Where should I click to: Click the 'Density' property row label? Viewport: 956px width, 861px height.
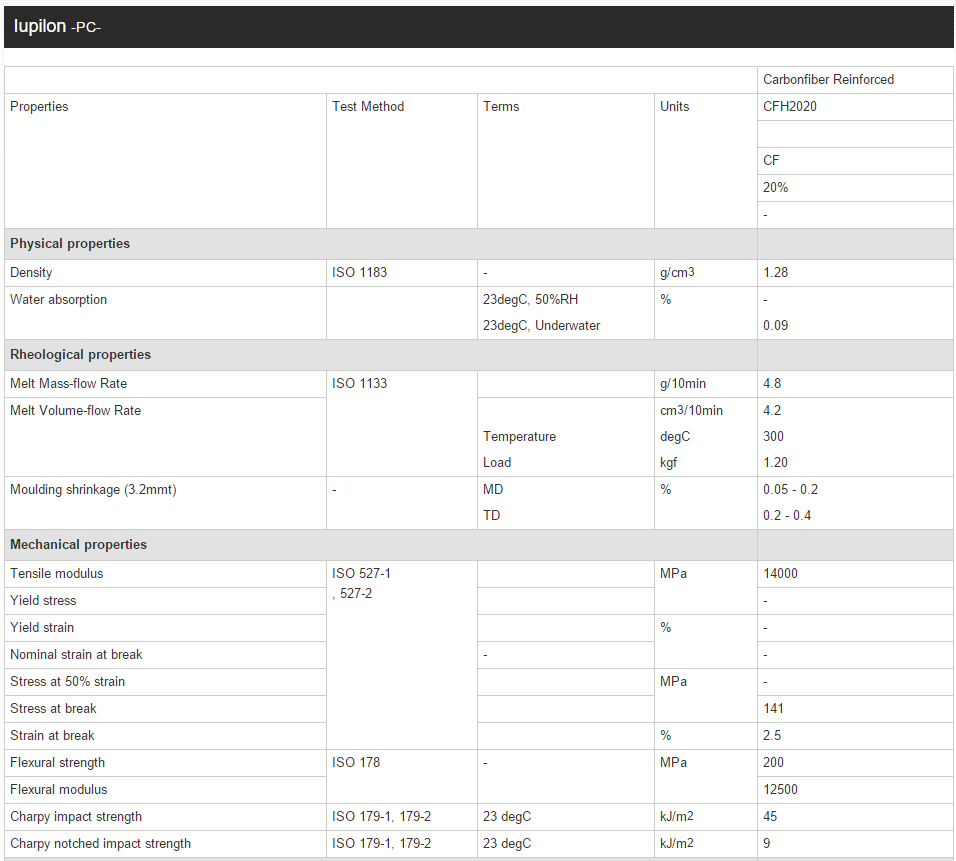click(x=31, y=273)
